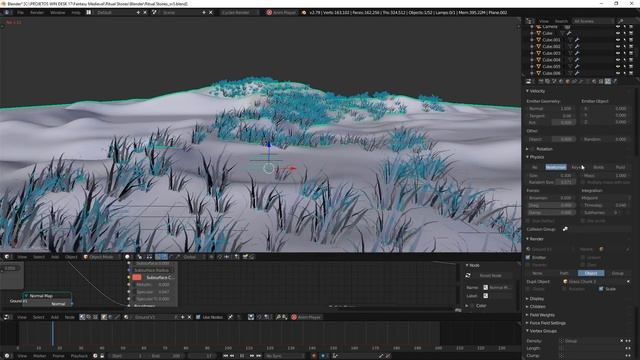This screenshot has height=360, width=640.
Task: Click the timeline record keyframe button
Action: click(314, 356)
